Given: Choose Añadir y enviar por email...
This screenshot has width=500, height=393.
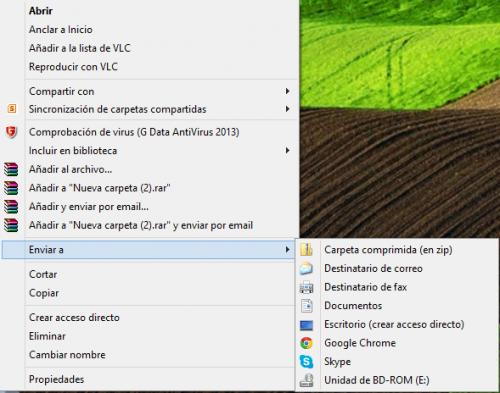Looking at the screenshot, I should tap(89, 207).
